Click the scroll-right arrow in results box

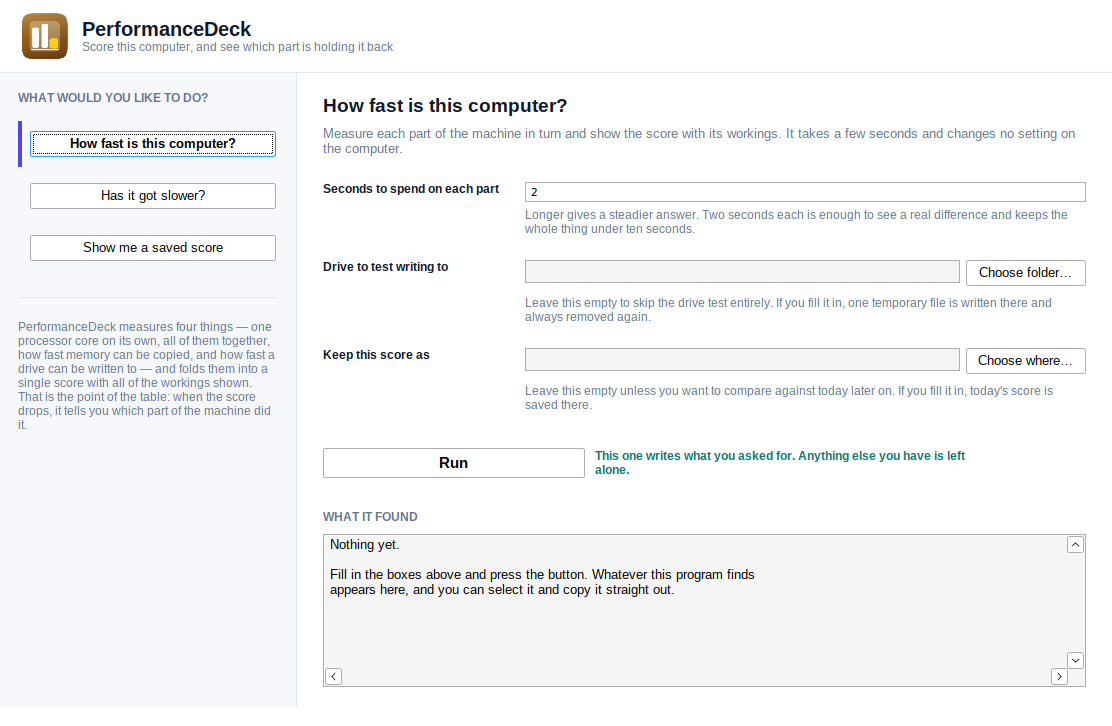click(x=1060, y=676)
